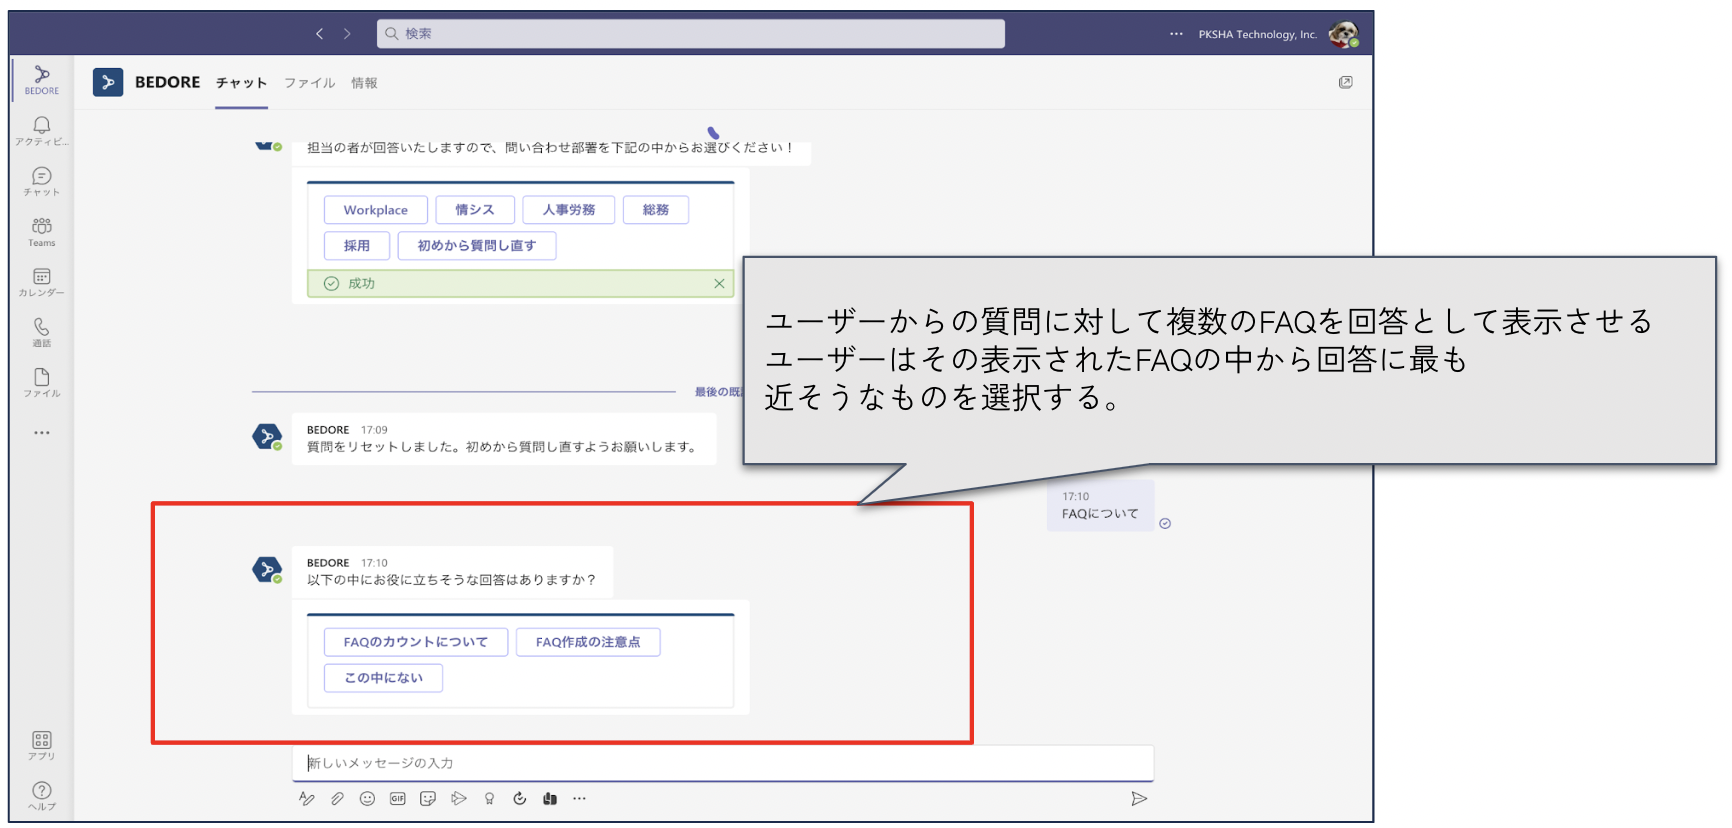The image size is (1732, 828).
Task: Open ヘルプ help in the sidebar
Action: pos(42,796)
